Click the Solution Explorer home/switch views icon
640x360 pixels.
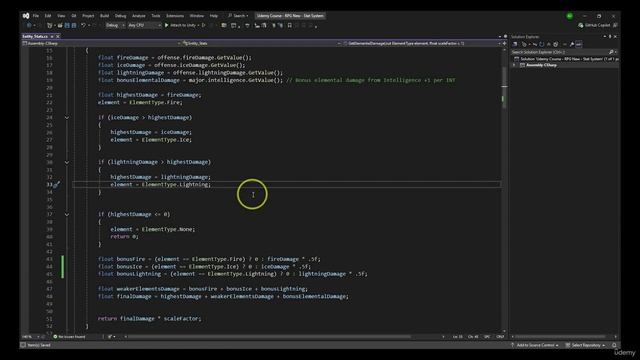coord(515,44)
